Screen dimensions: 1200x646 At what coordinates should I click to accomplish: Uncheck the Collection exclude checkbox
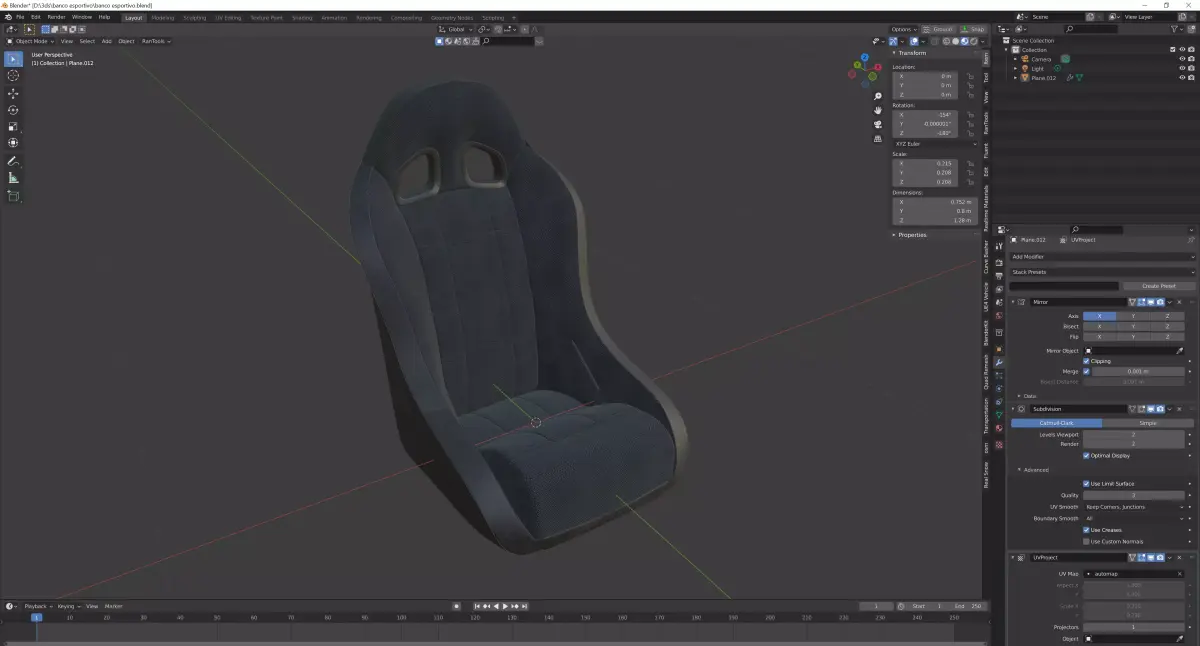tap(1172, 49)
